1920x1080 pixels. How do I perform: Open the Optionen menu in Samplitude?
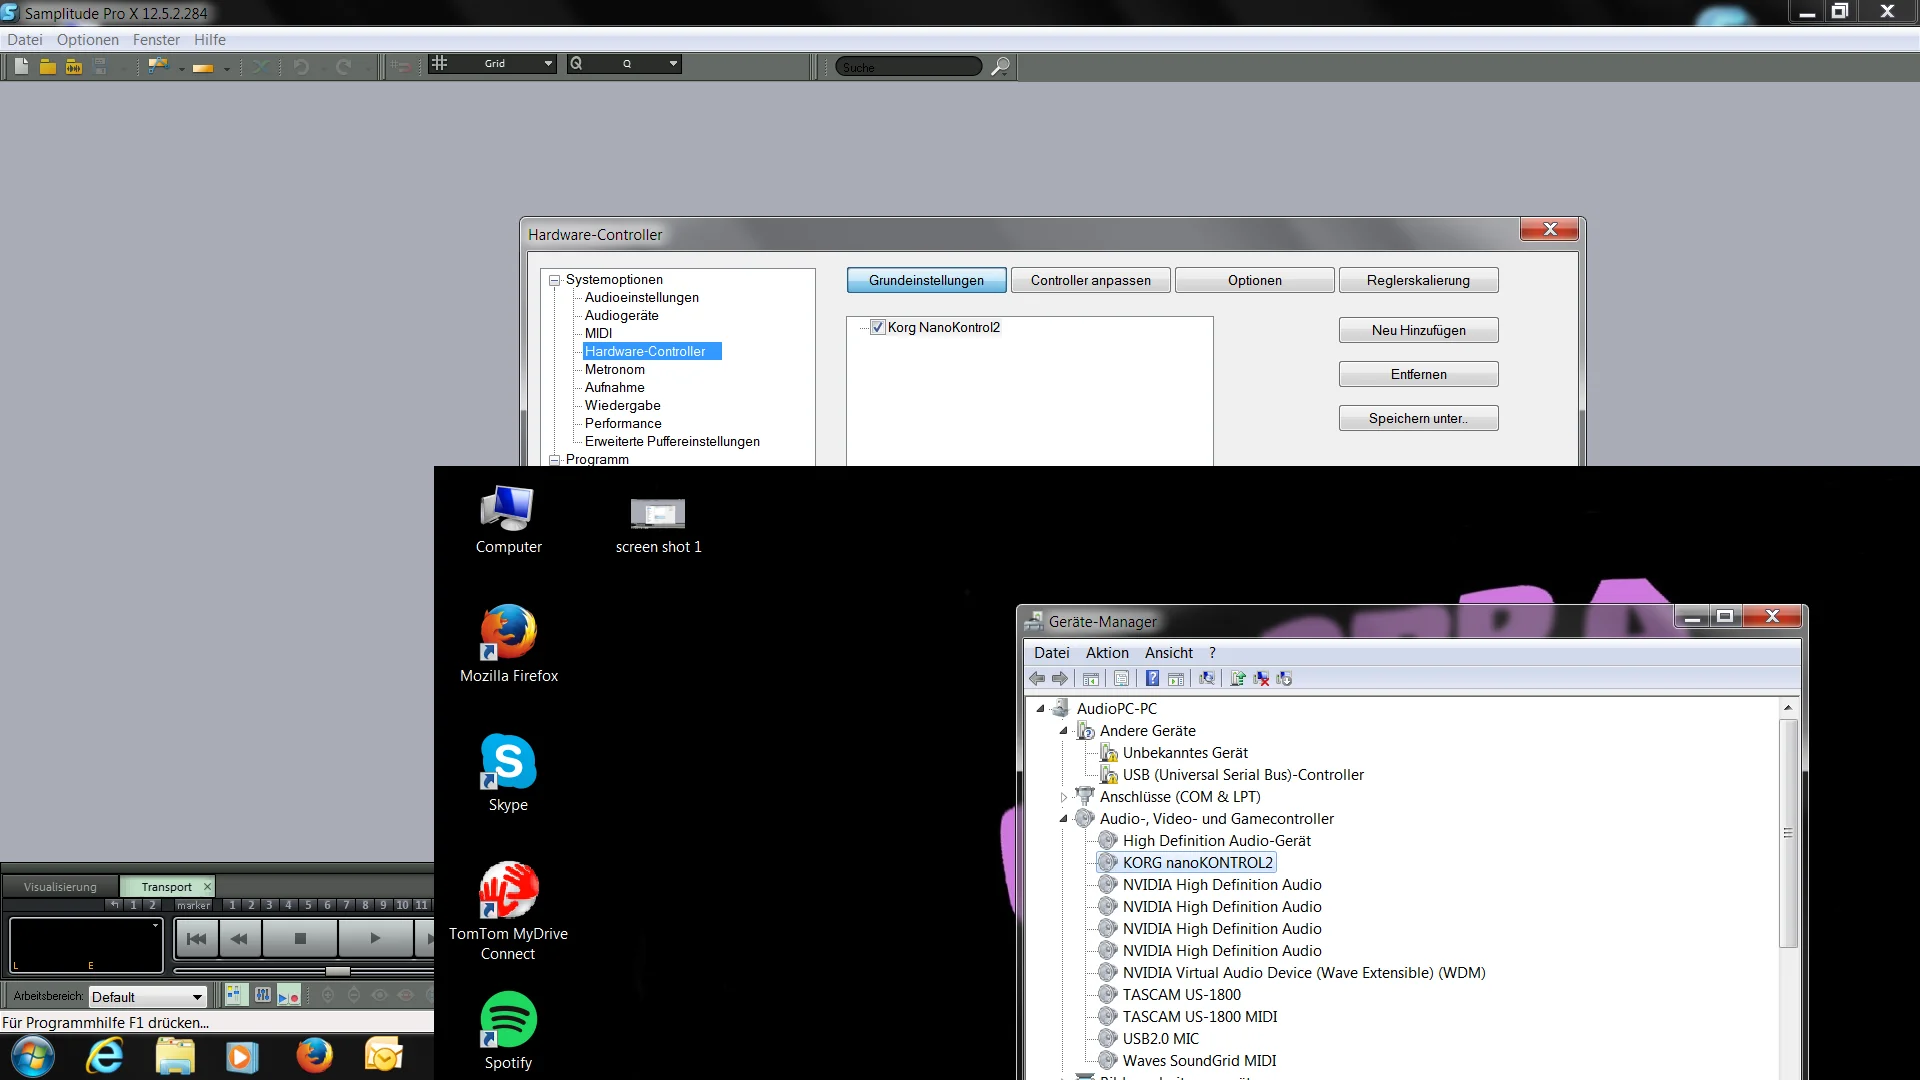[x=87, y=40]
